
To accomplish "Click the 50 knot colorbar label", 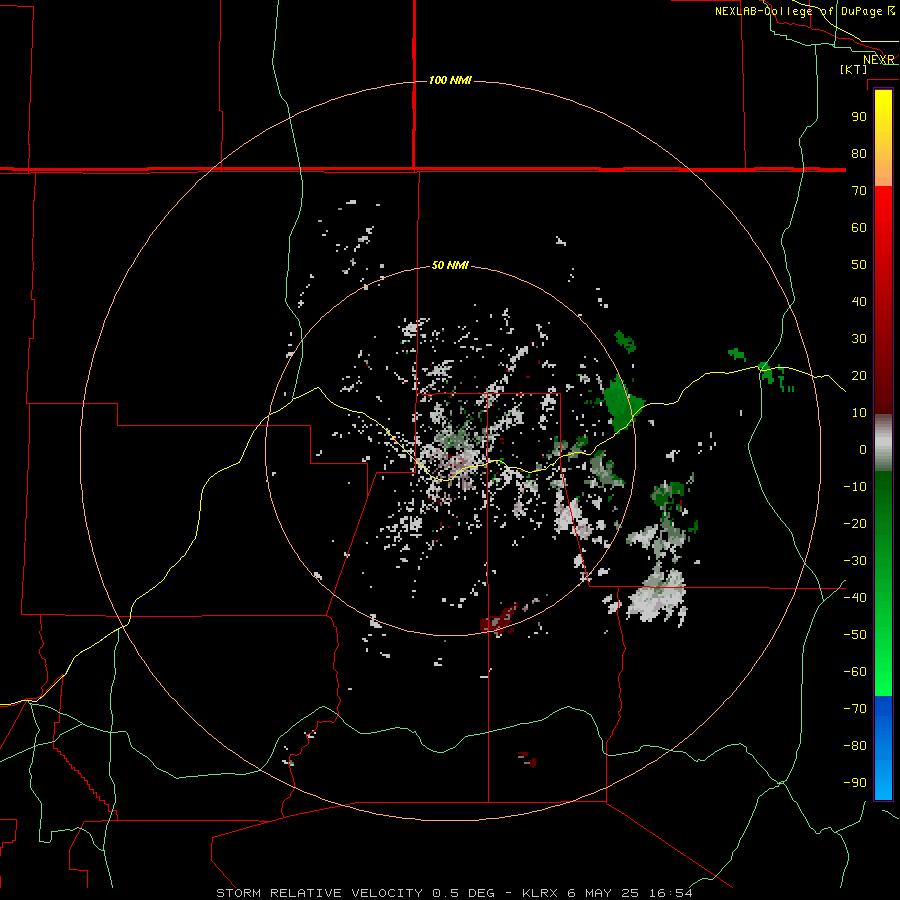I will pos(859,265).
